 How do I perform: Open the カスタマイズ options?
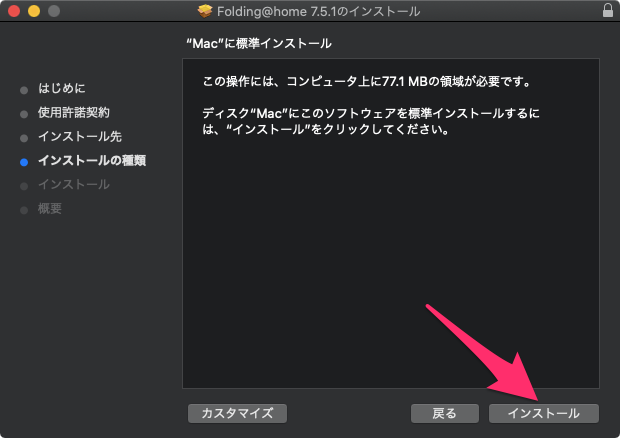(237, 413)
